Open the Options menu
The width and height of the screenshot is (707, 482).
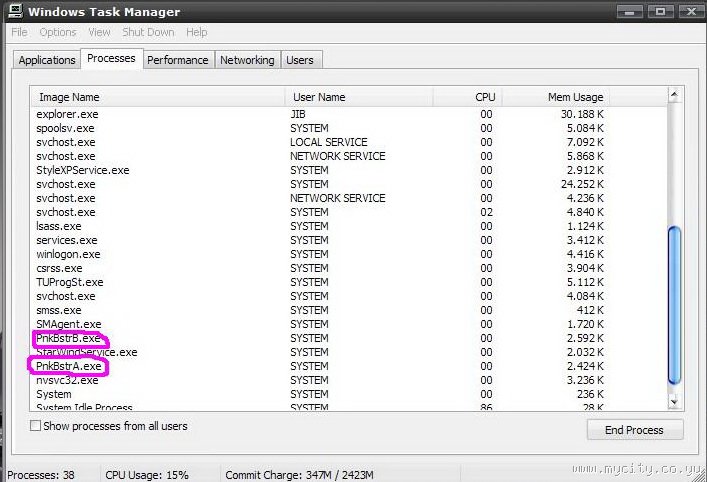[58, 32]
